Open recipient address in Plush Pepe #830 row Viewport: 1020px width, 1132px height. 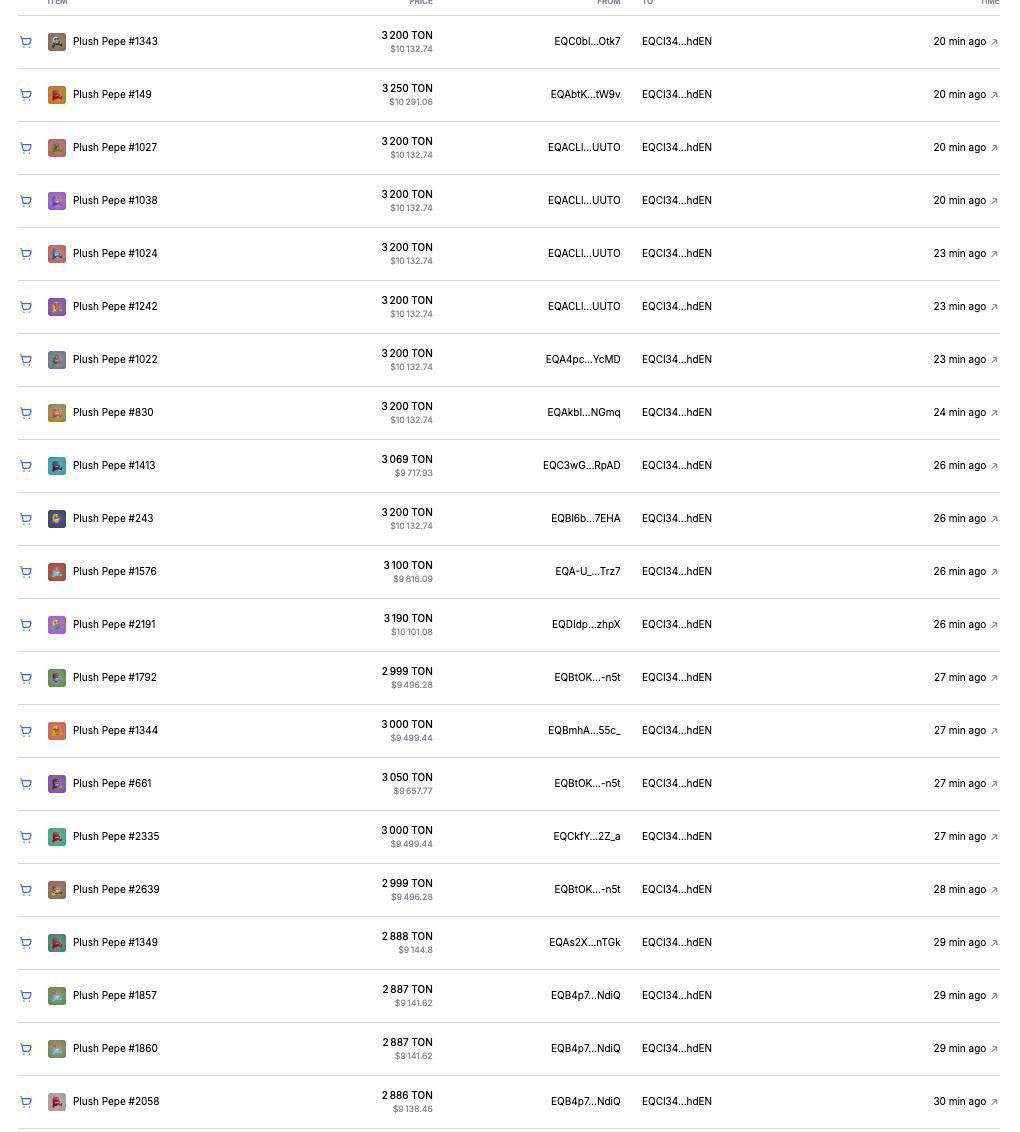[x=676, y=413]
